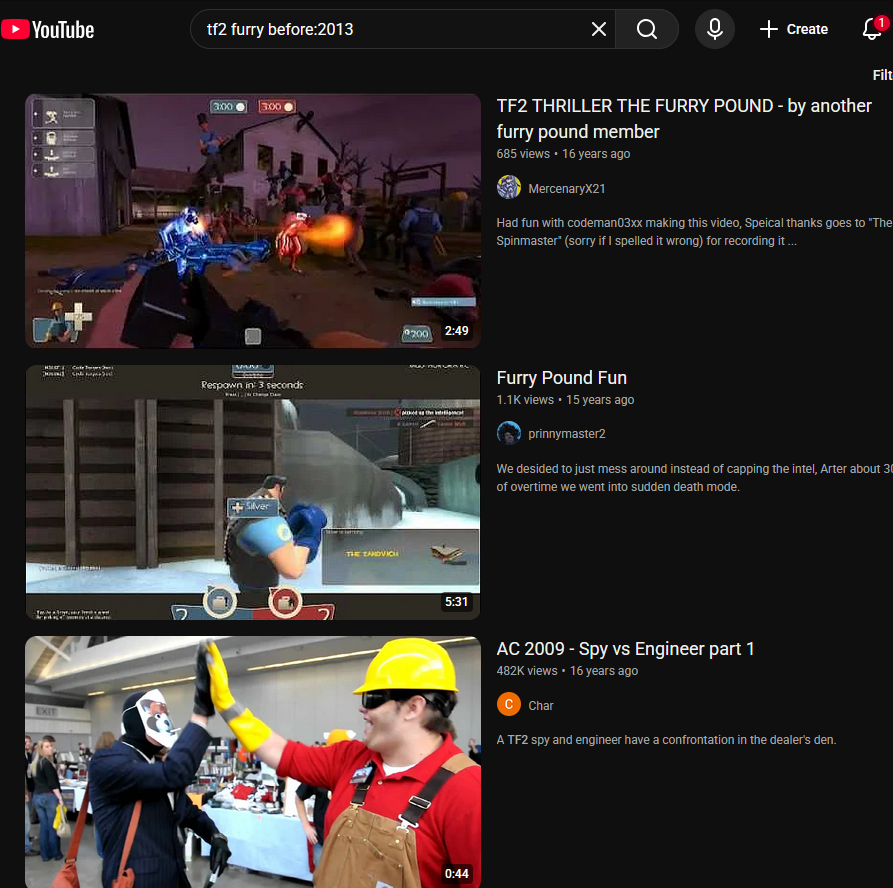Viewport: 893px width, 888px height.
Task: Open 'AC 2009 - Spy vs Engineer part 1'
Action: (x=625, y=649)
